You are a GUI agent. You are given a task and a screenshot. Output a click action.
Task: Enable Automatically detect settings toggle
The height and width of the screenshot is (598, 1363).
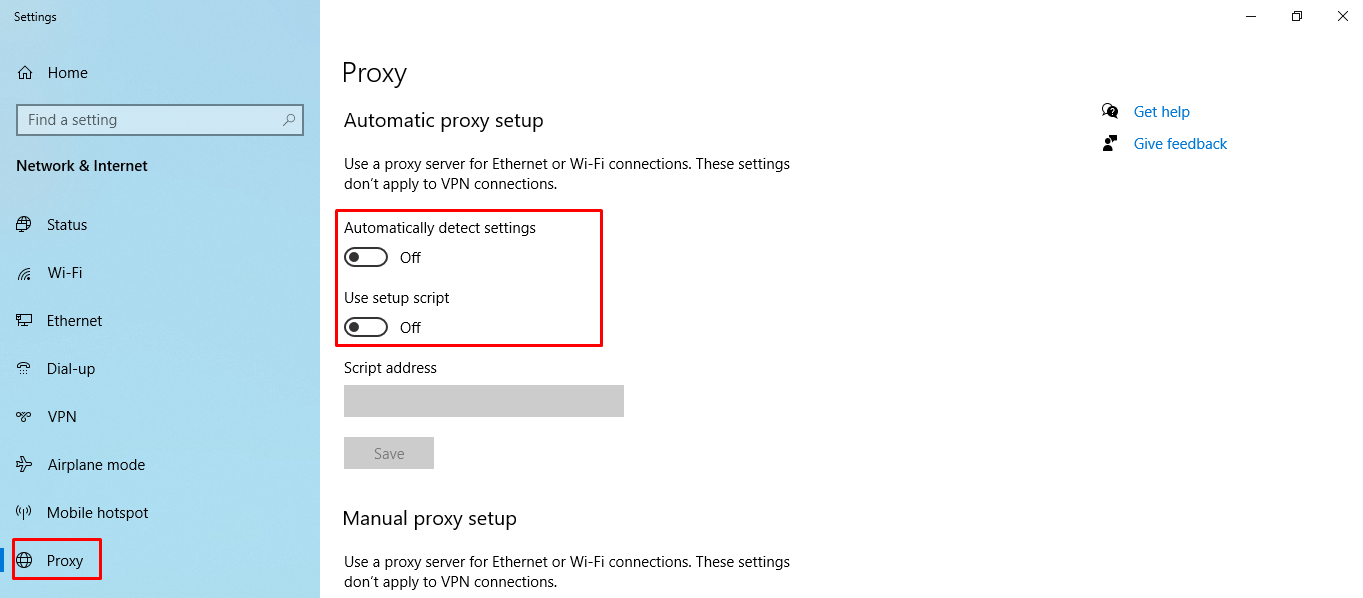(366, 258)
